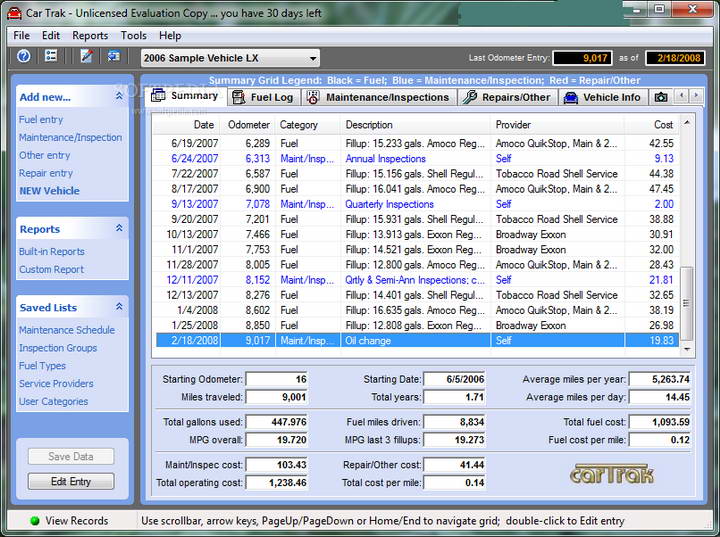720x537 pixels.
Task: Click the Starting Odometer value field
Action: point(277,379)
